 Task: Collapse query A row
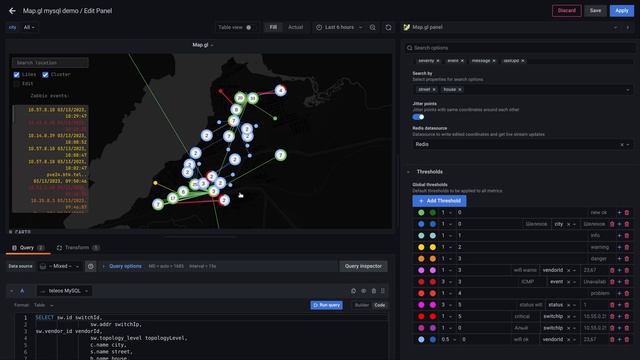coord(11,291)
